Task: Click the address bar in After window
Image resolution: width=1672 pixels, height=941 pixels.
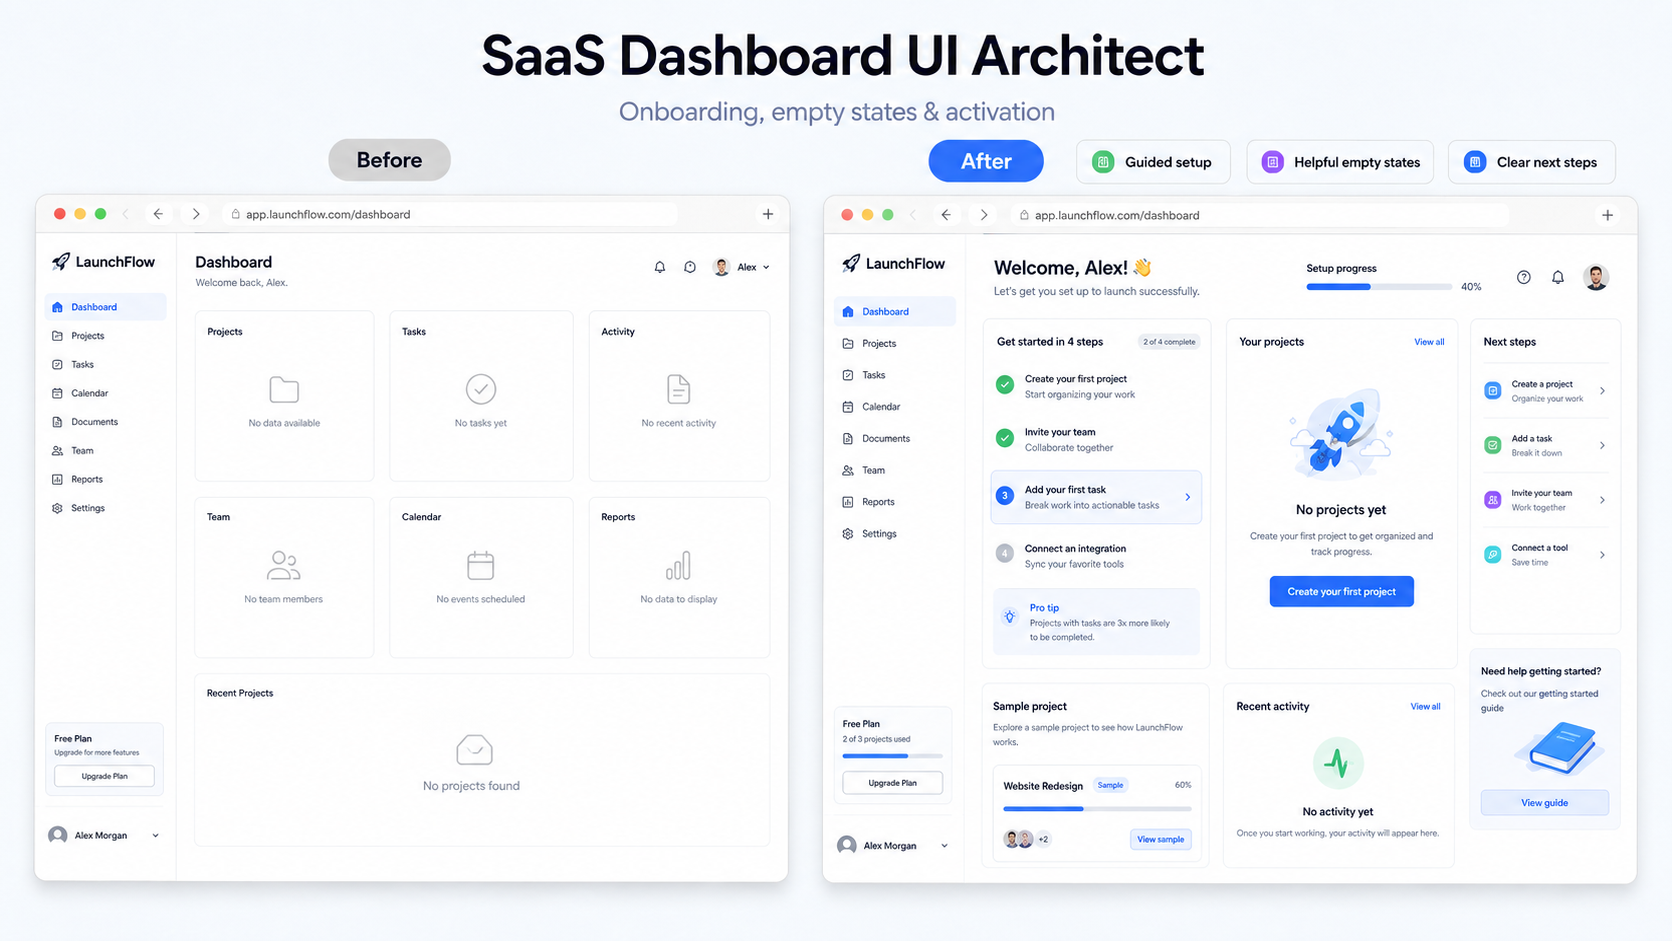Action: click(x=1258, y=215)
